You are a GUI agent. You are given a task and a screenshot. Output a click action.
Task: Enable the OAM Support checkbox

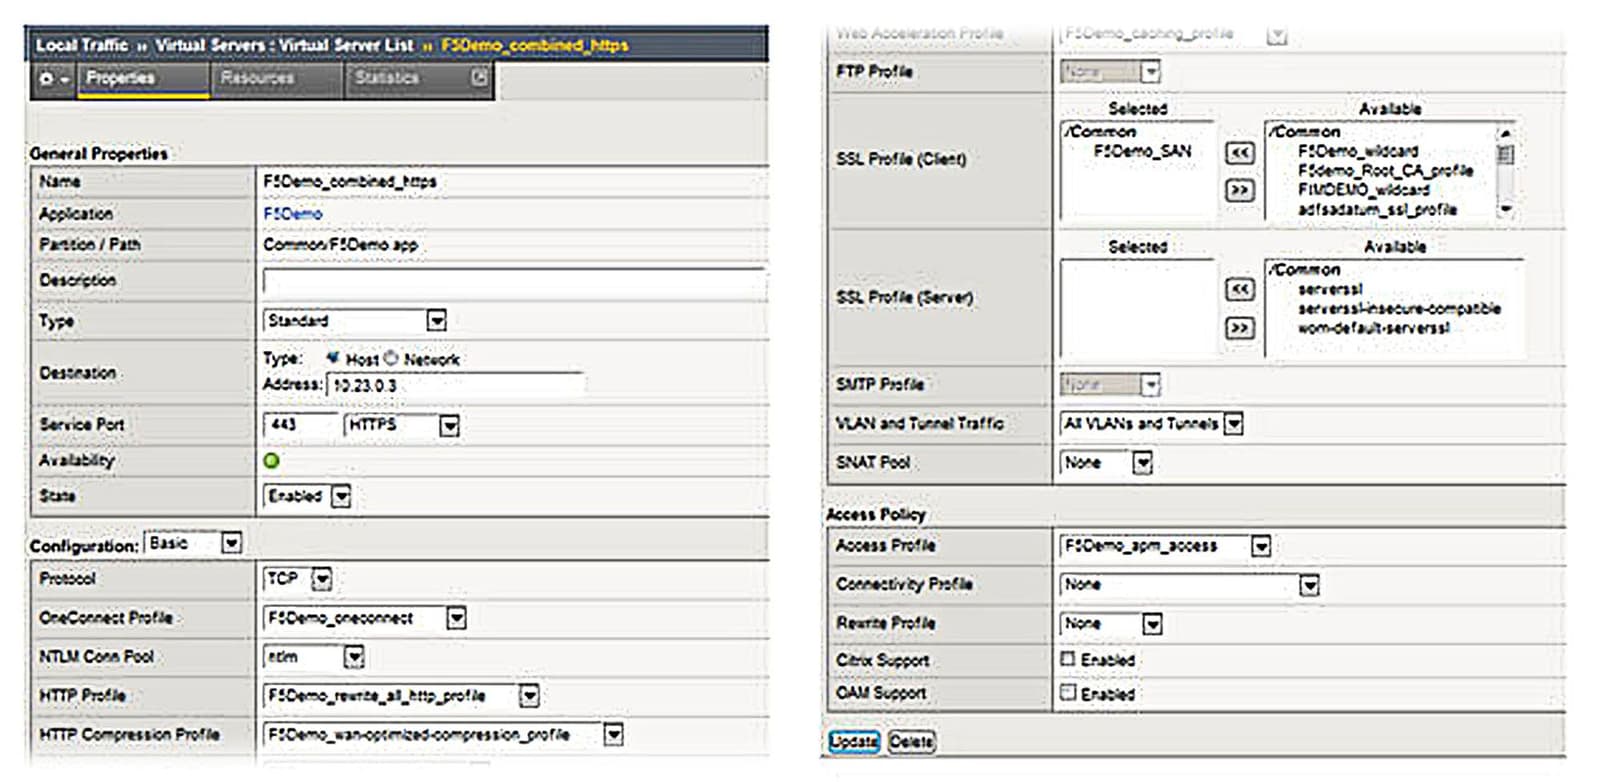point(1068,692)
